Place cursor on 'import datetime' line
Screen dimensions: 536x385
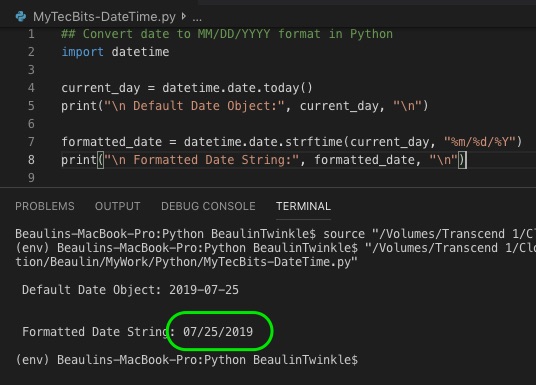[115, 52]
